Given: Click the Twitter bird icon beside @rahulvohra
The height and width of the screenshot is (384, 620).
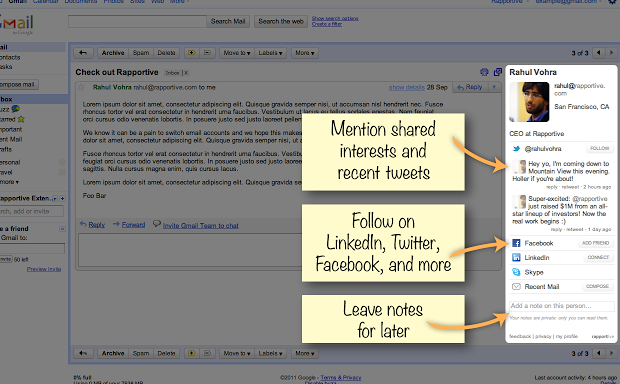Looking at the screenshot, I should pyautogui.click(x=516, y=149).
